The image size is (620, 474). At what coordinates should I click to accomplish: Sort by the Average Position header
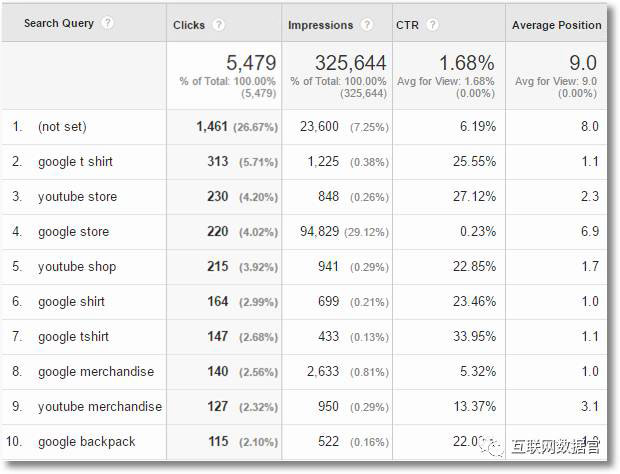556,25
